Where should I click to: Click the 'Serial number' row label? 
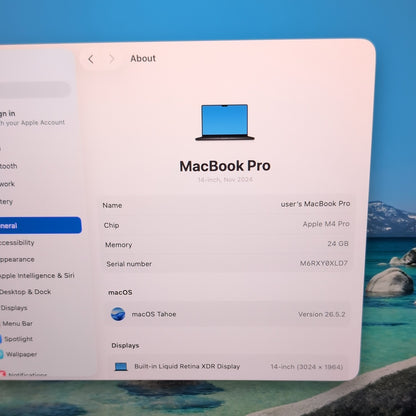point(129,264)
